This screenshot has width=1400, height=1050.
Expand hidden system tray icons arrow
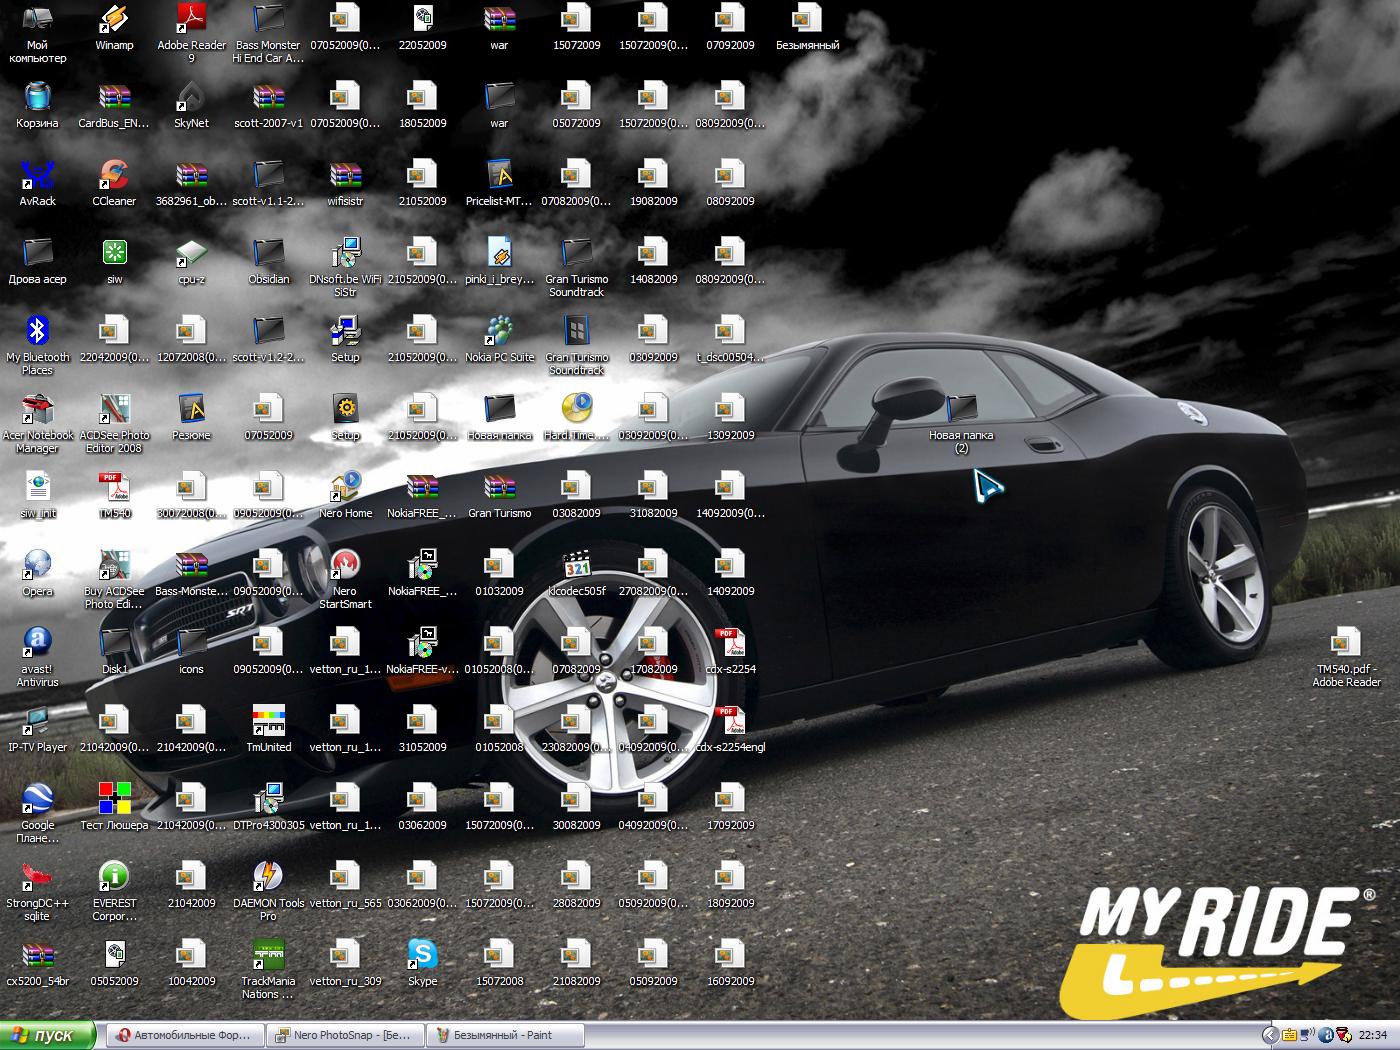[x=1269, y=1035]
